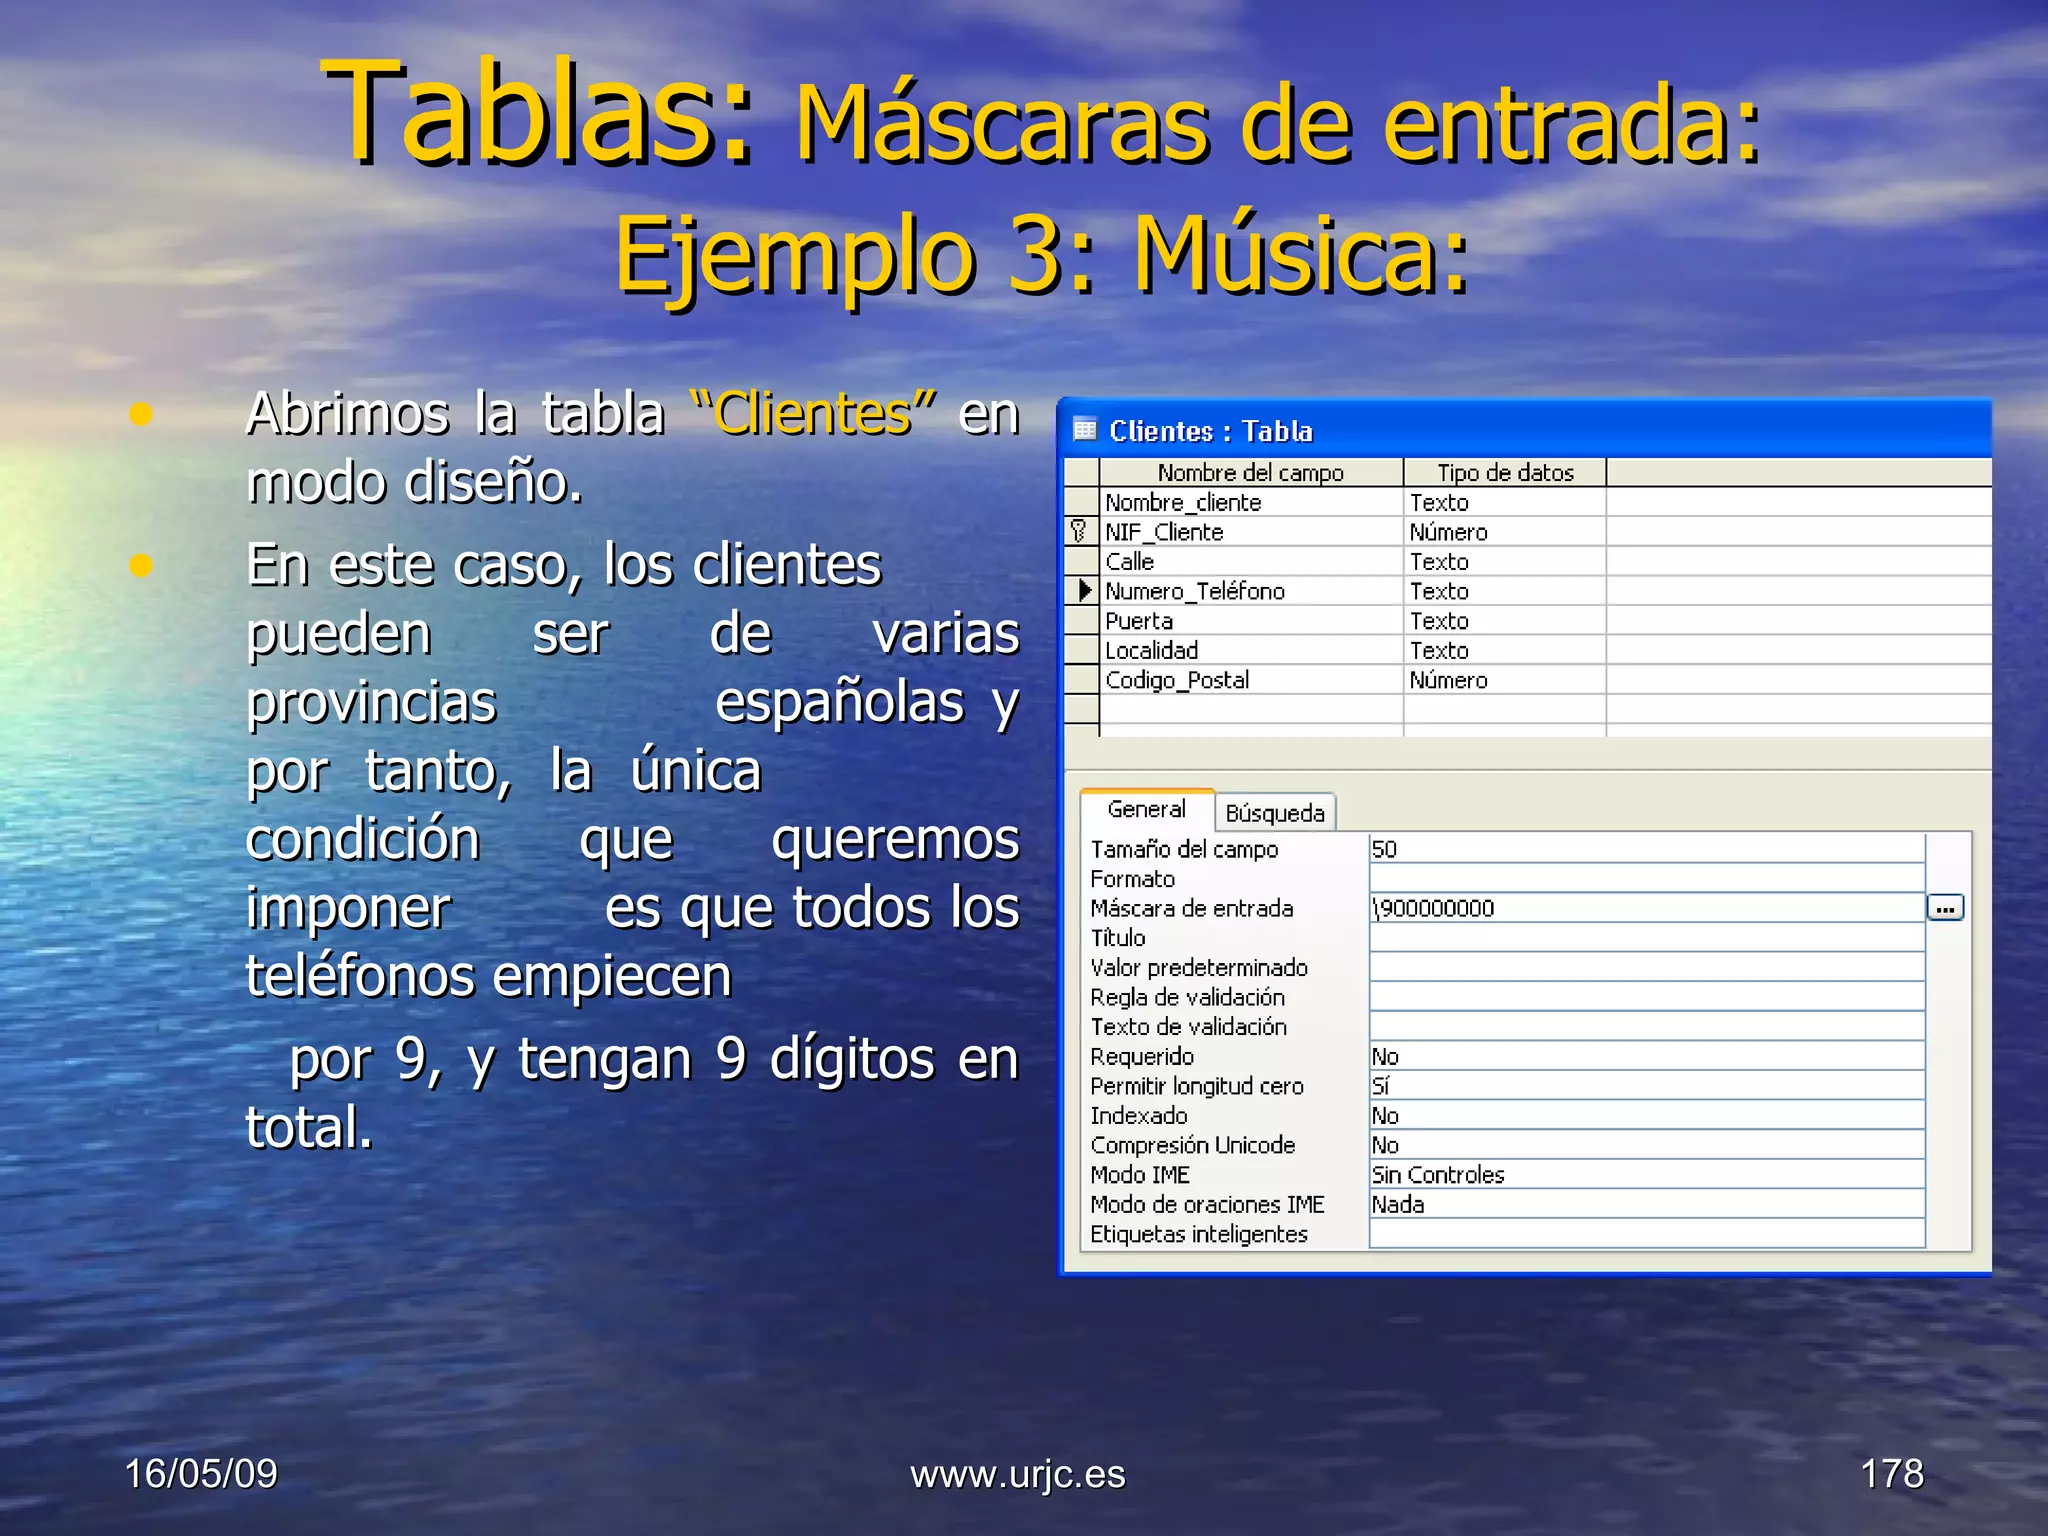
Task: Click the row selector beside Localidad
Action: pos(1082,650)
